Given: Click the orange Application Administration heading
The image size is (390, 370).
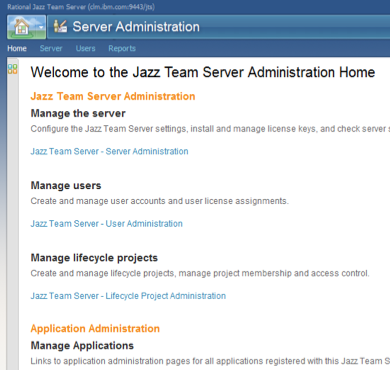Looking at the screenshot, I should pos(95,329).
